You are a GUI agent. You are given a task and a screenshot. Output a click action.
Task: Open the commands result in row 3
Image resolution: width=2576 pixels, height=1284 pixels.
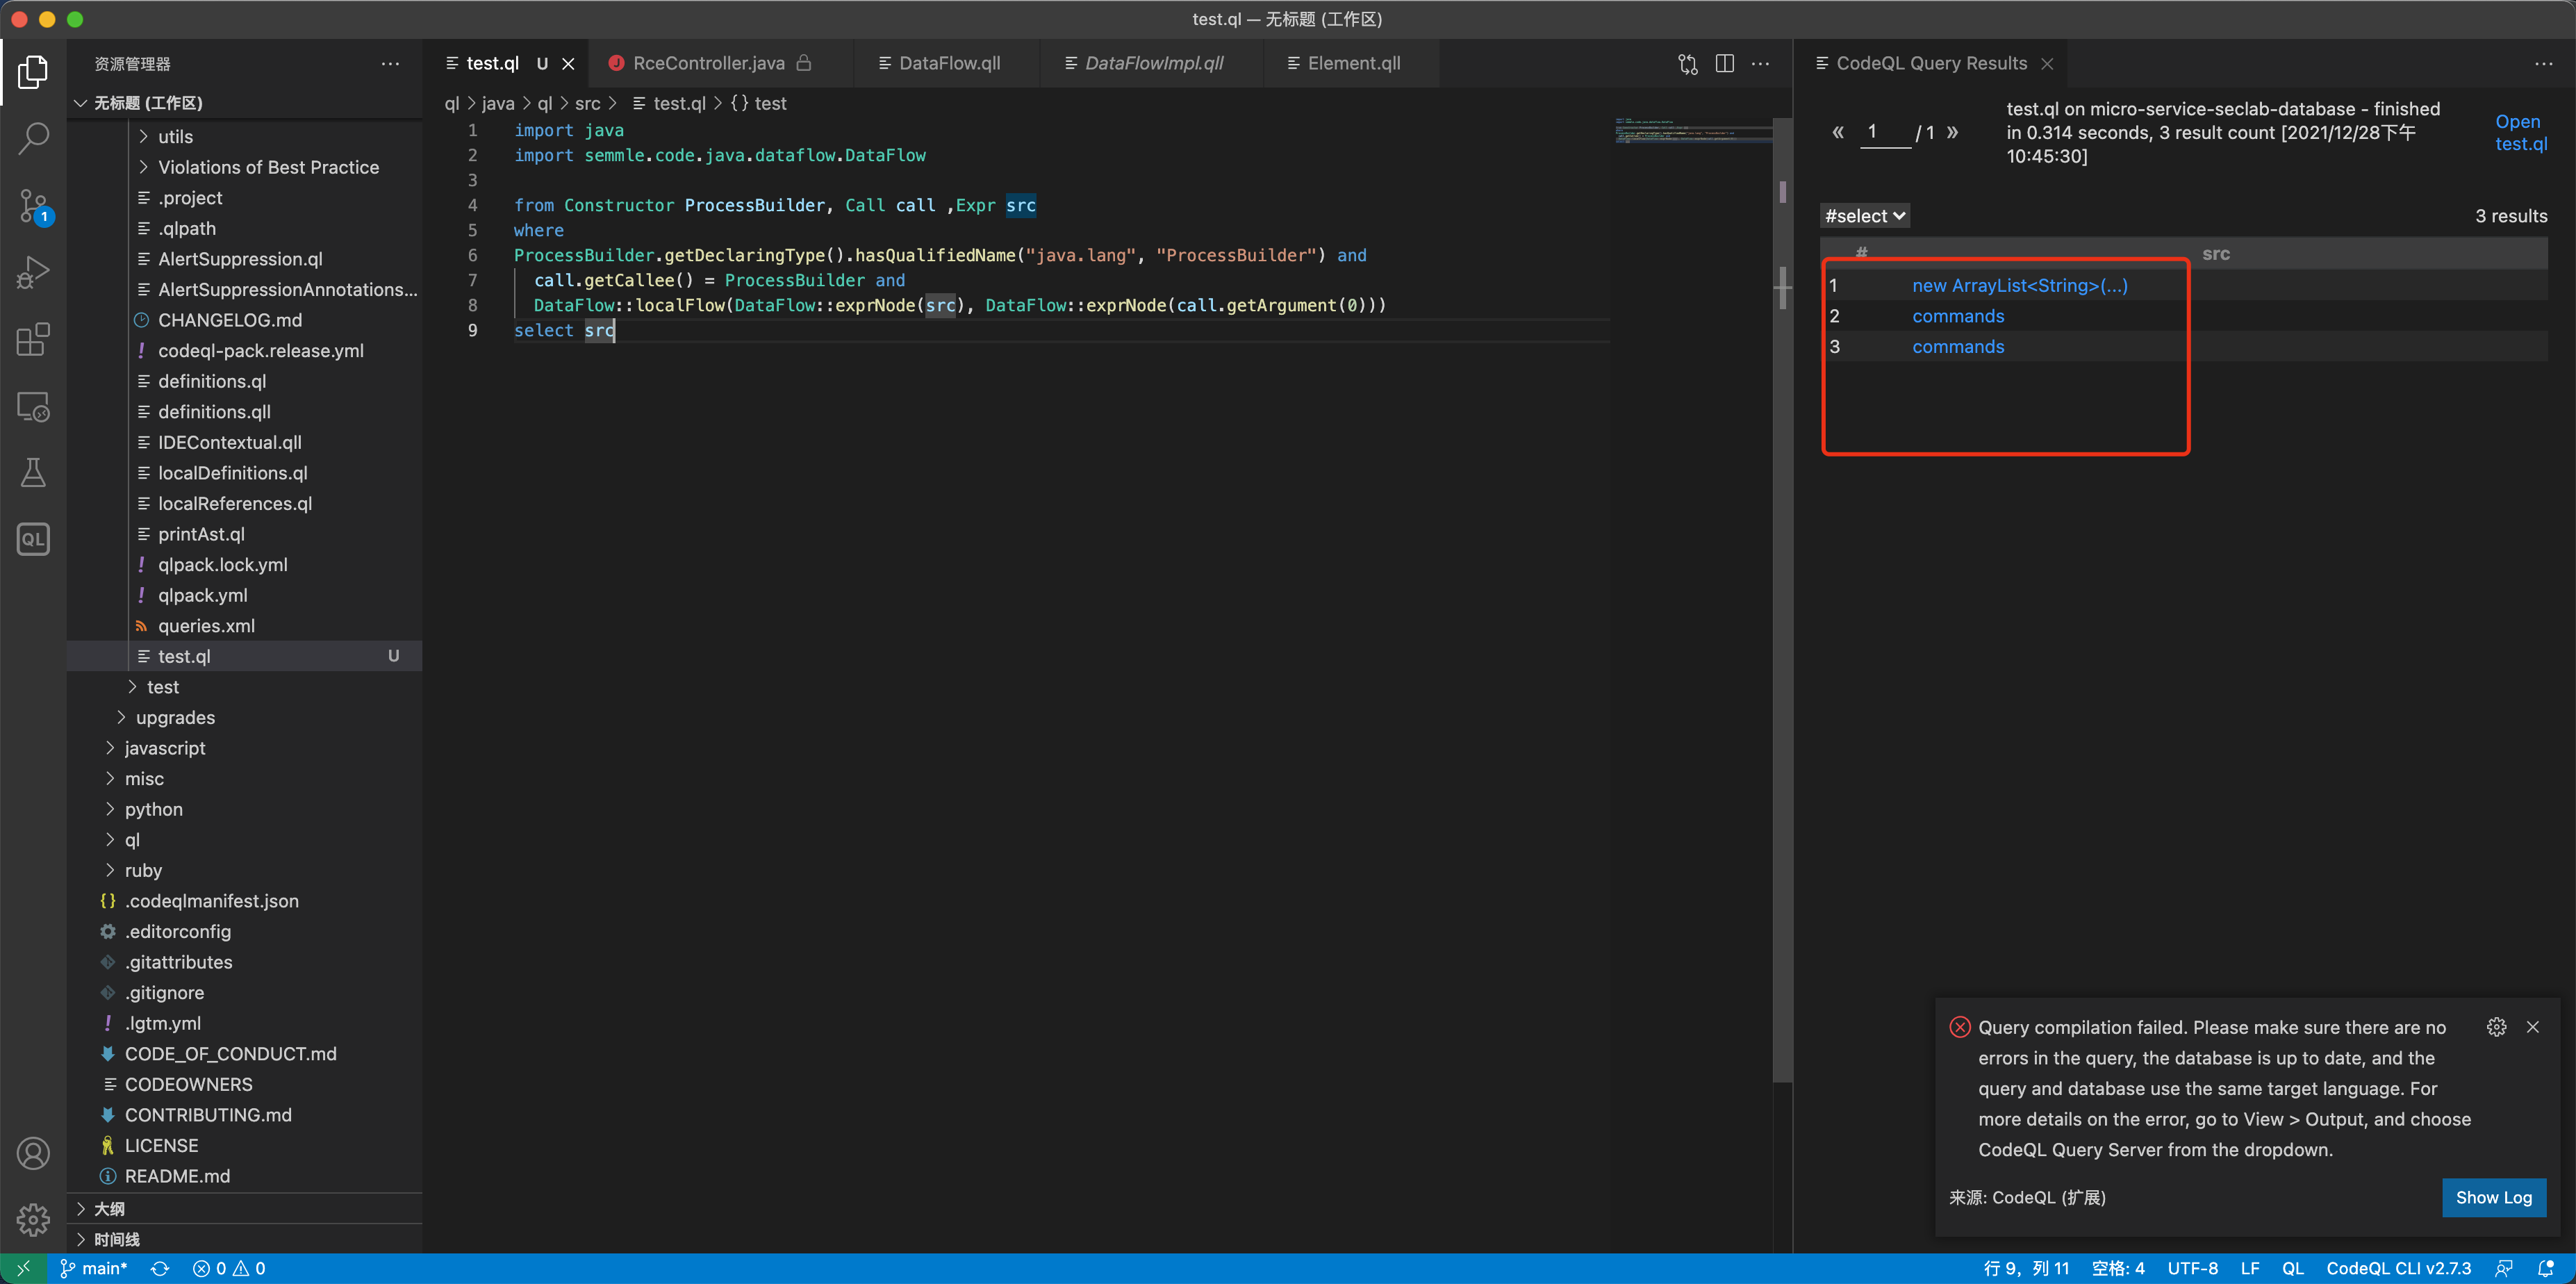point(1958,347)
